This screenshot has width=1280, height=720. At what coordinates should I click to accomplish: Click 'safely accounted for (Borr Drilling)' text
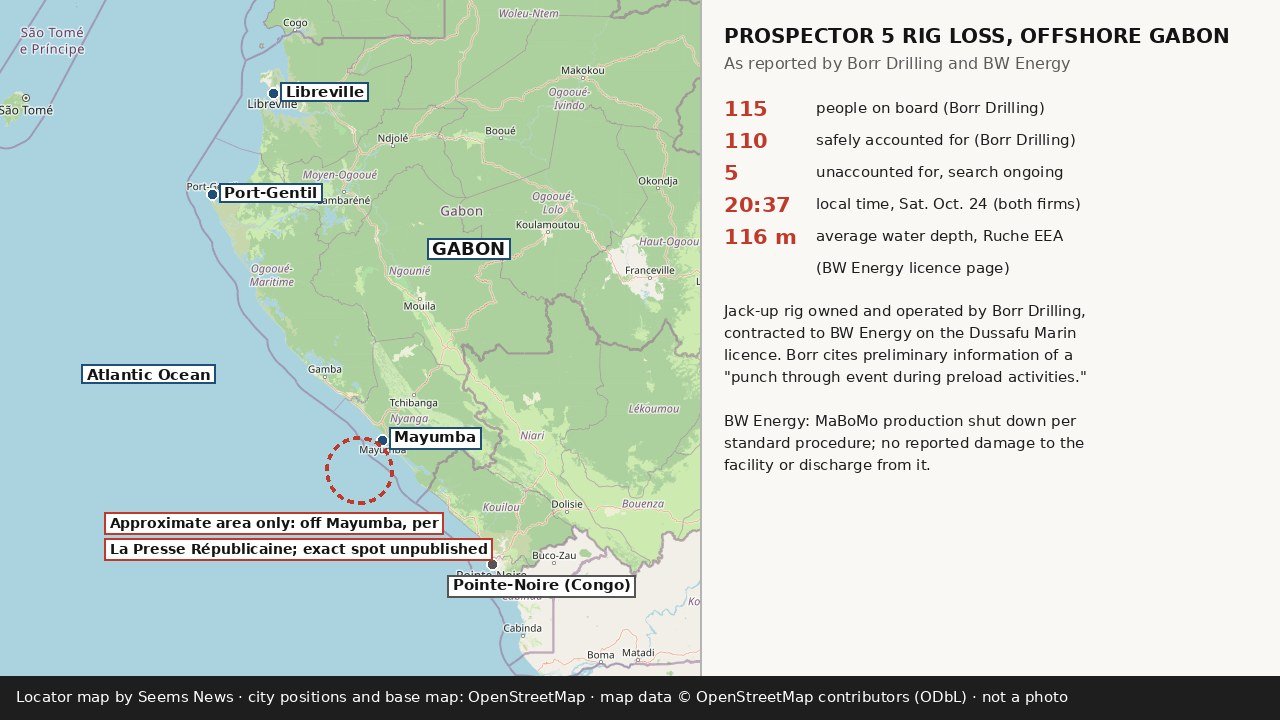coord(946,140)
